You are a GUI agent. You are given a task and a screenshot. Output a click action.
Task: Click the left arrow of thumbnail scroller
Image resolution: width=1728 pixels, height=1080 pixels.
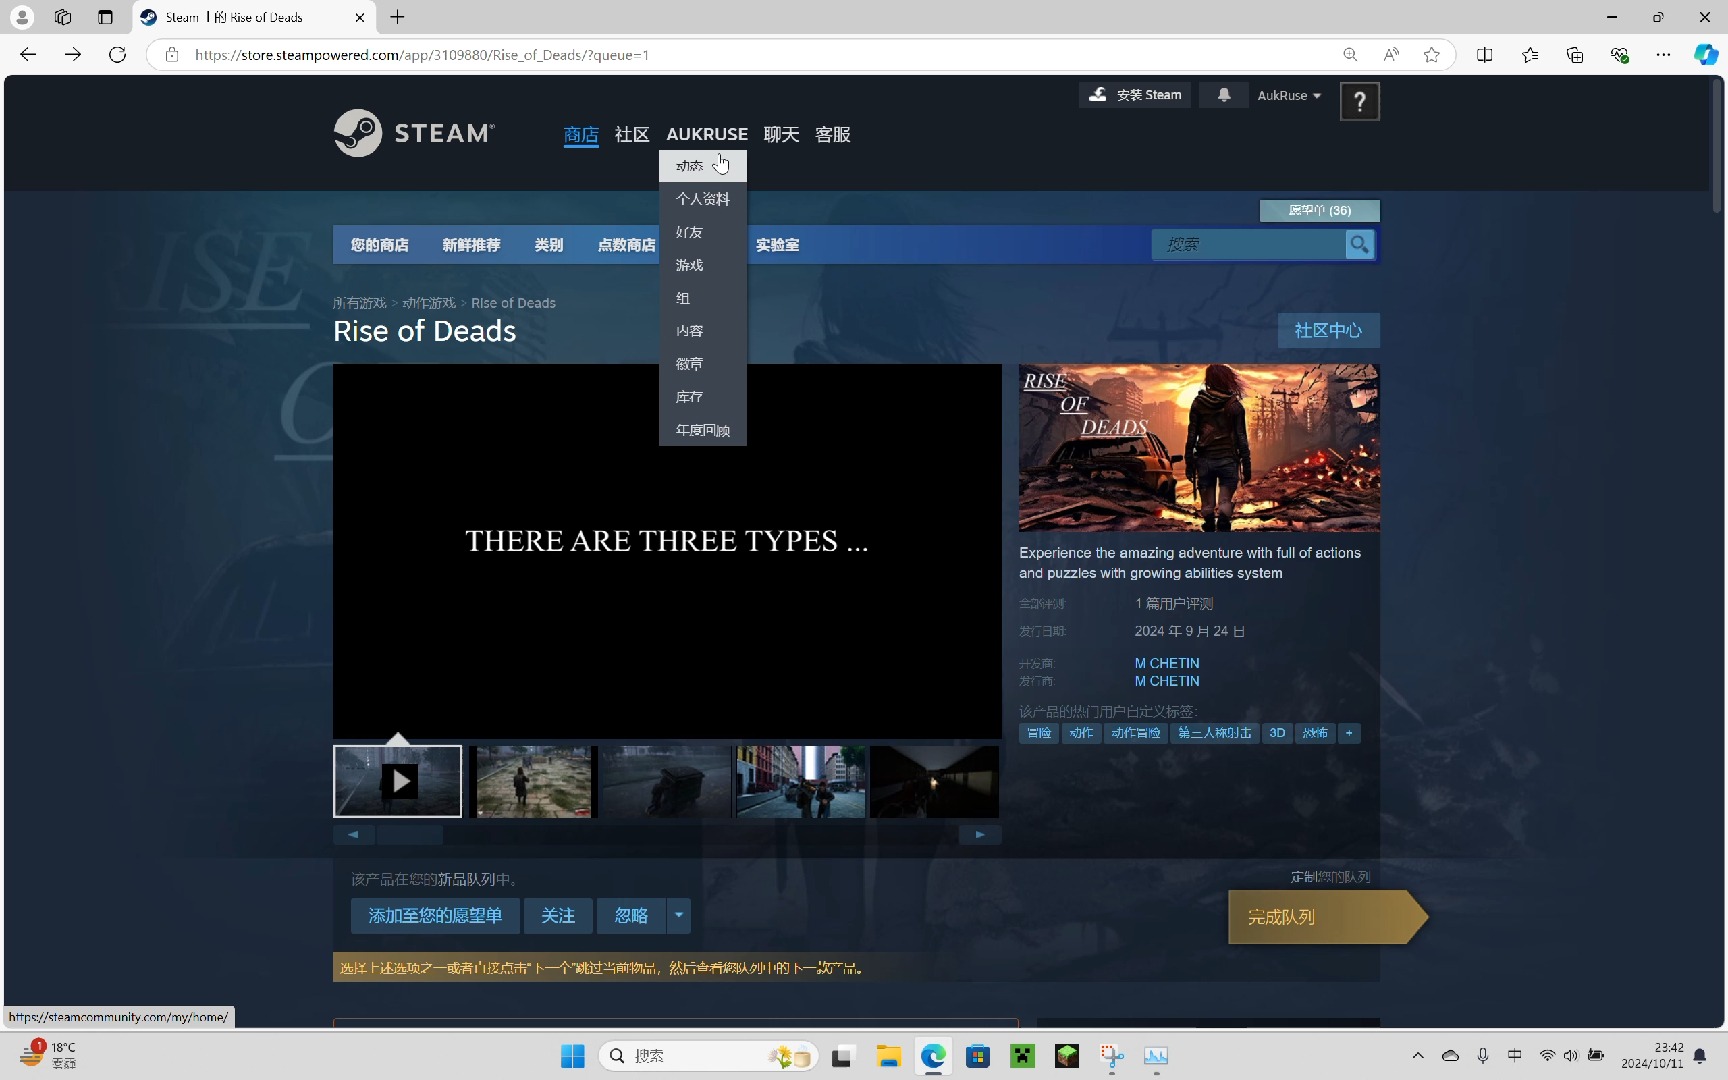pyautogui.click(x=353, y=834)
